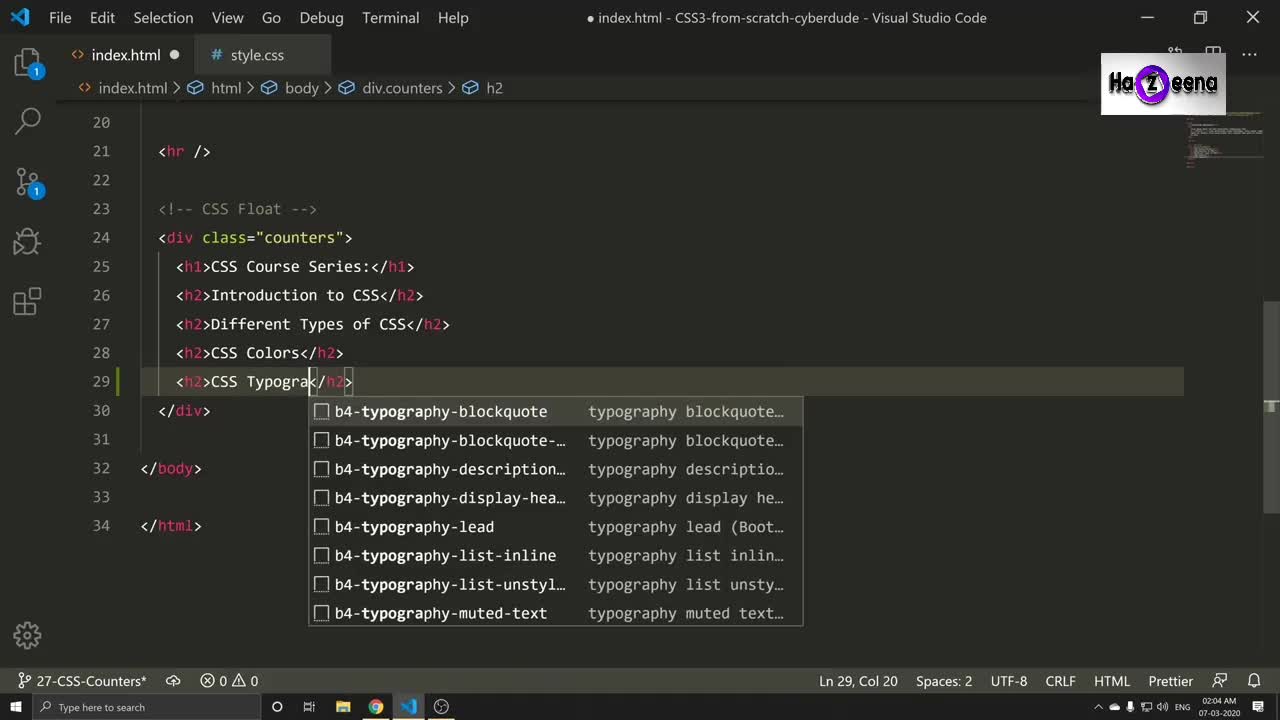Select b4-typography-list-unstyl… suggestion
This screenshot has height=720, width=1280.
pos(555,584)
